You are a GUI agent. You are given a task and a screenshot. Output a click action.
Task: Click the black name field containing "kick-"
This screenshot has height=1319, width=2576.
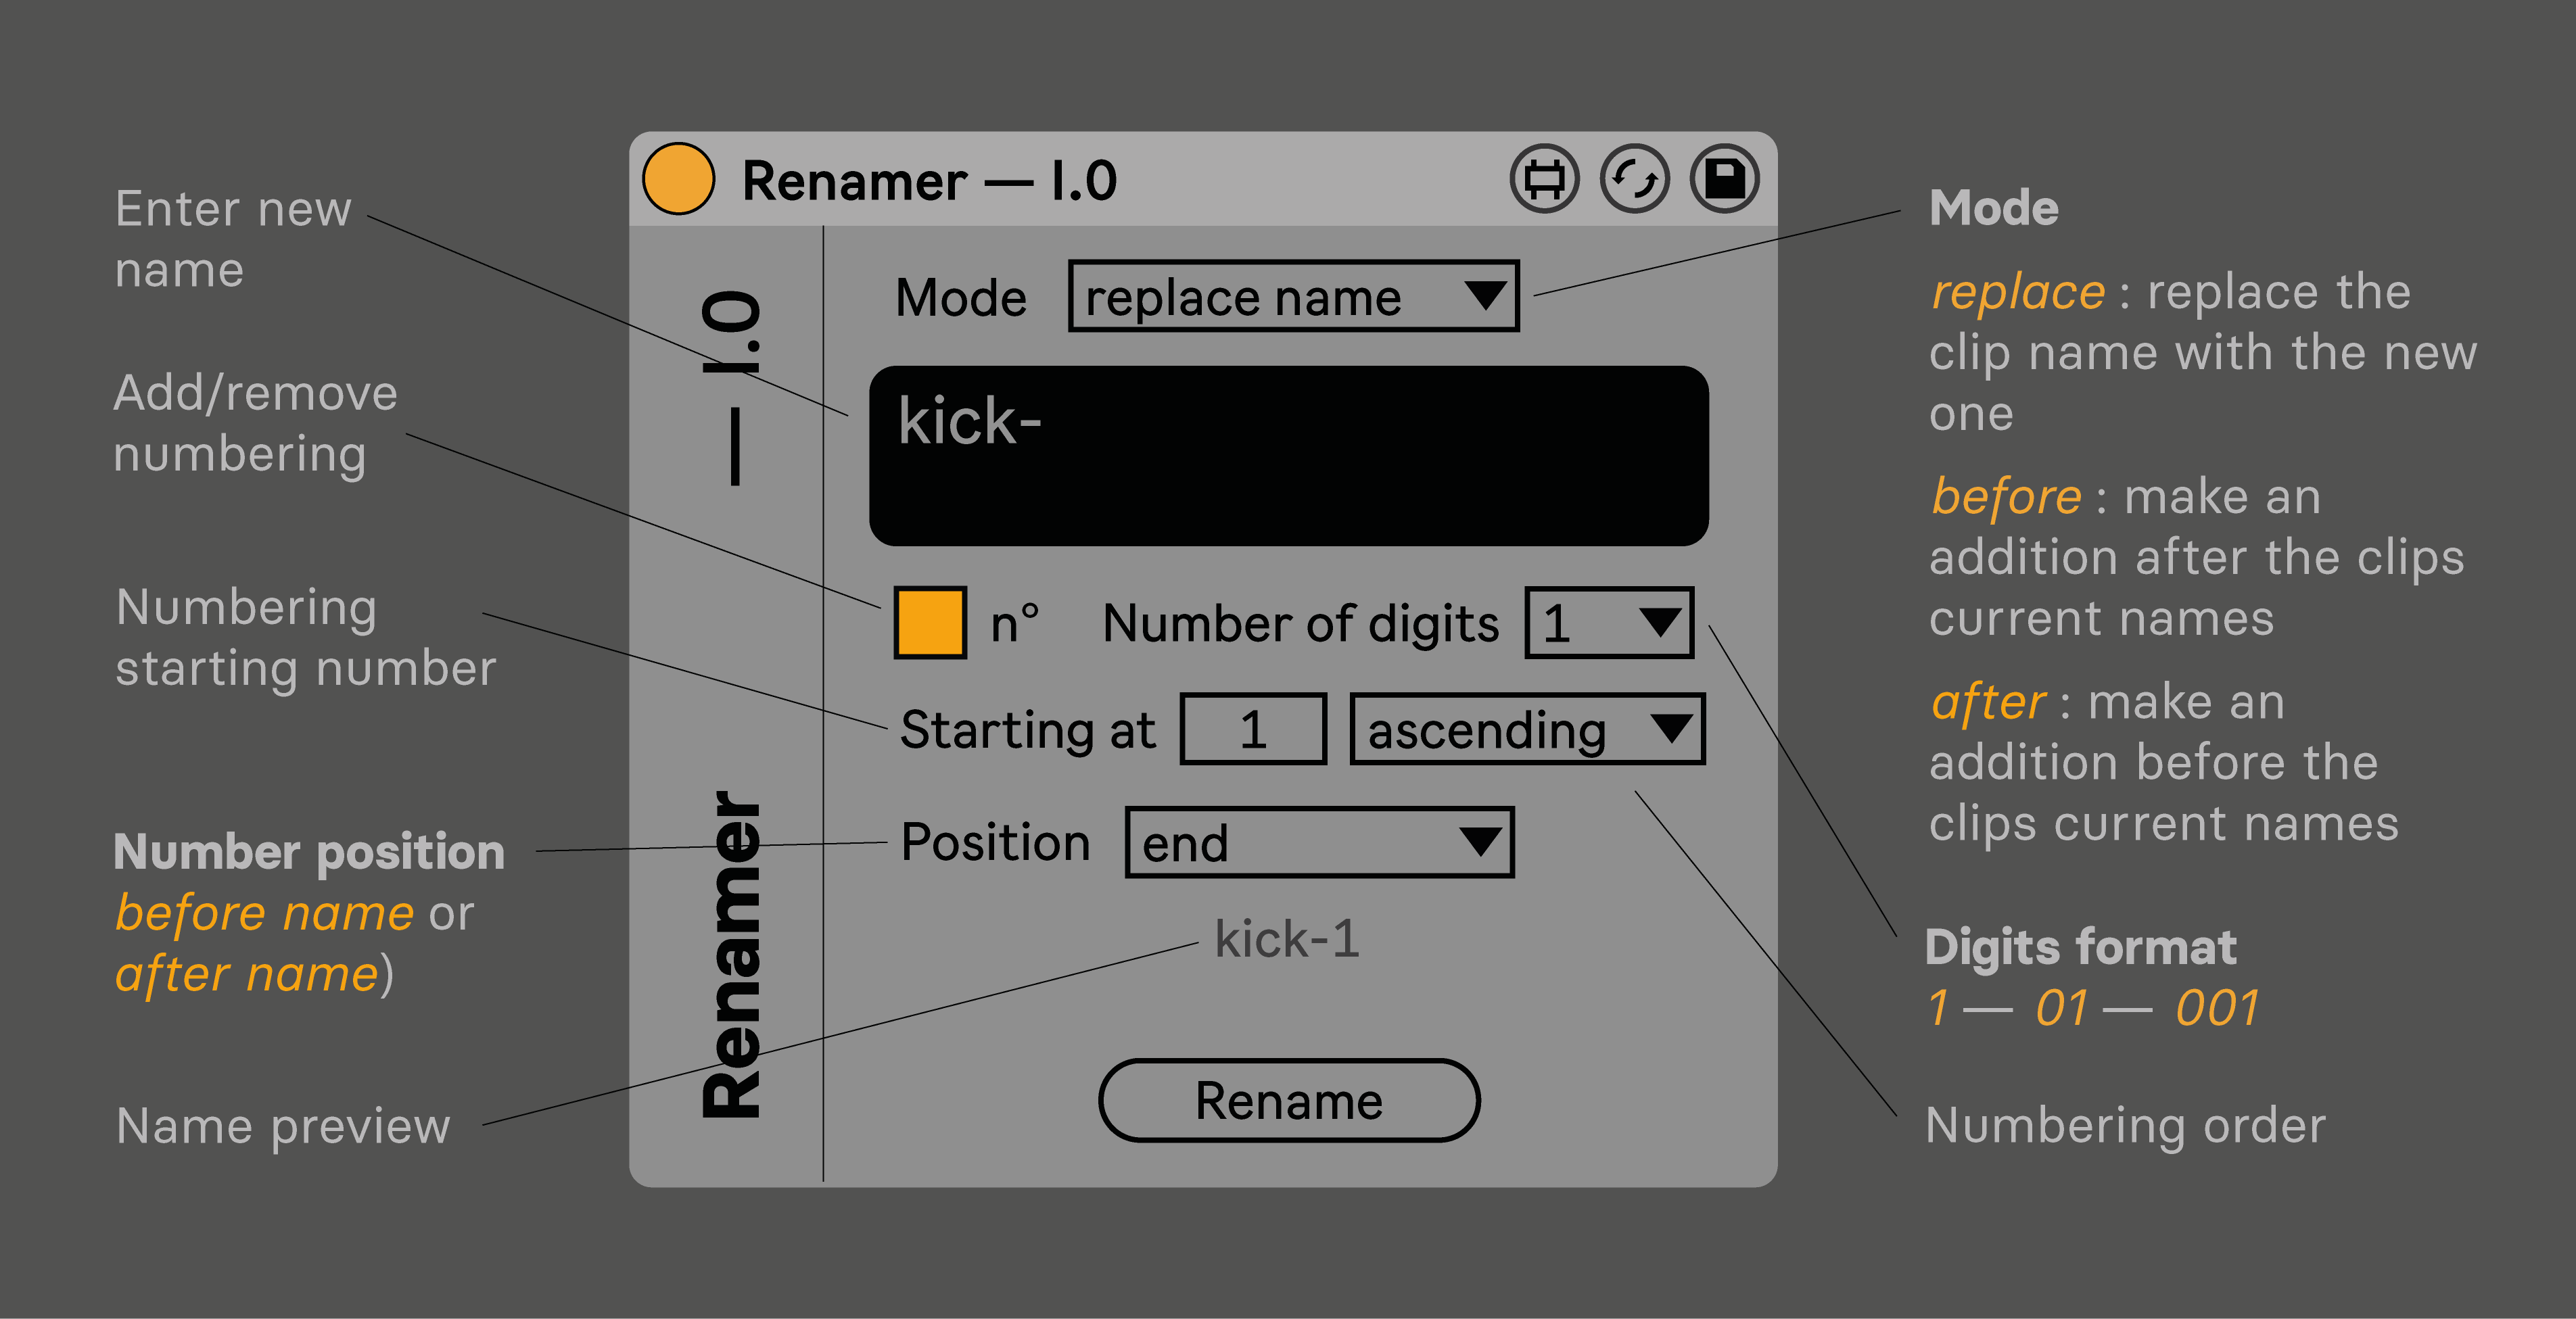[1288, 456]
